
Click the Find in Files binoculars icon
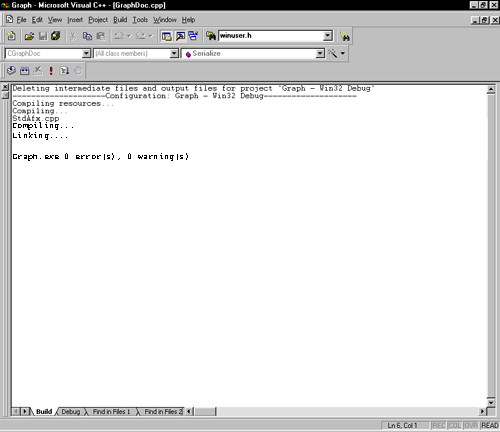[211, 36]
